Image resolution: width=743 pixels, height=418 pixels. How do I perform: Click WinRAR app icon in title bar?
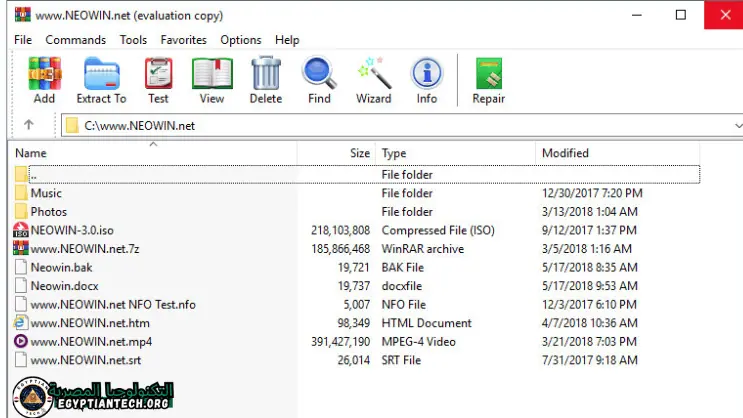[x=22, y=15]
